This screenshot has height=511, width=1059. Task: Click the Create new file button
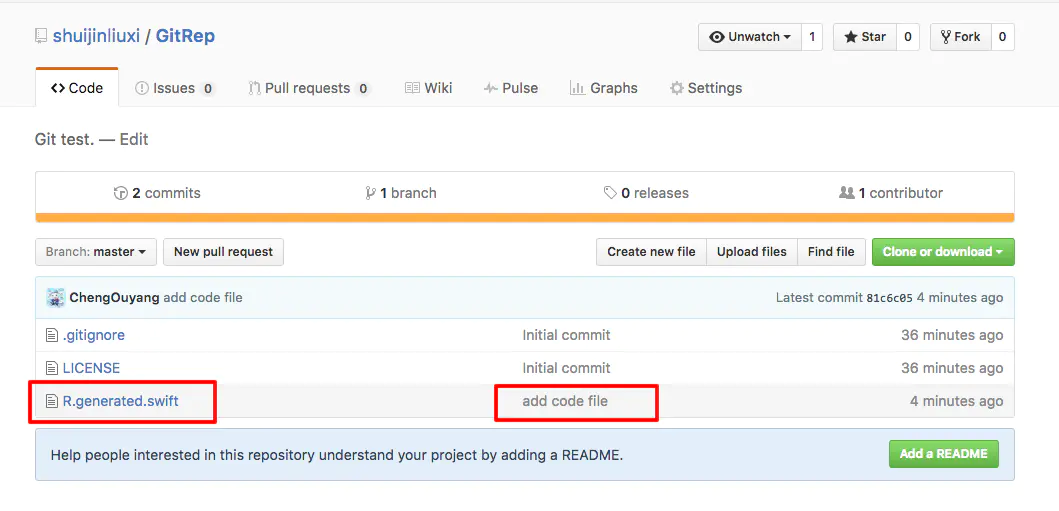tap(651, 252)
